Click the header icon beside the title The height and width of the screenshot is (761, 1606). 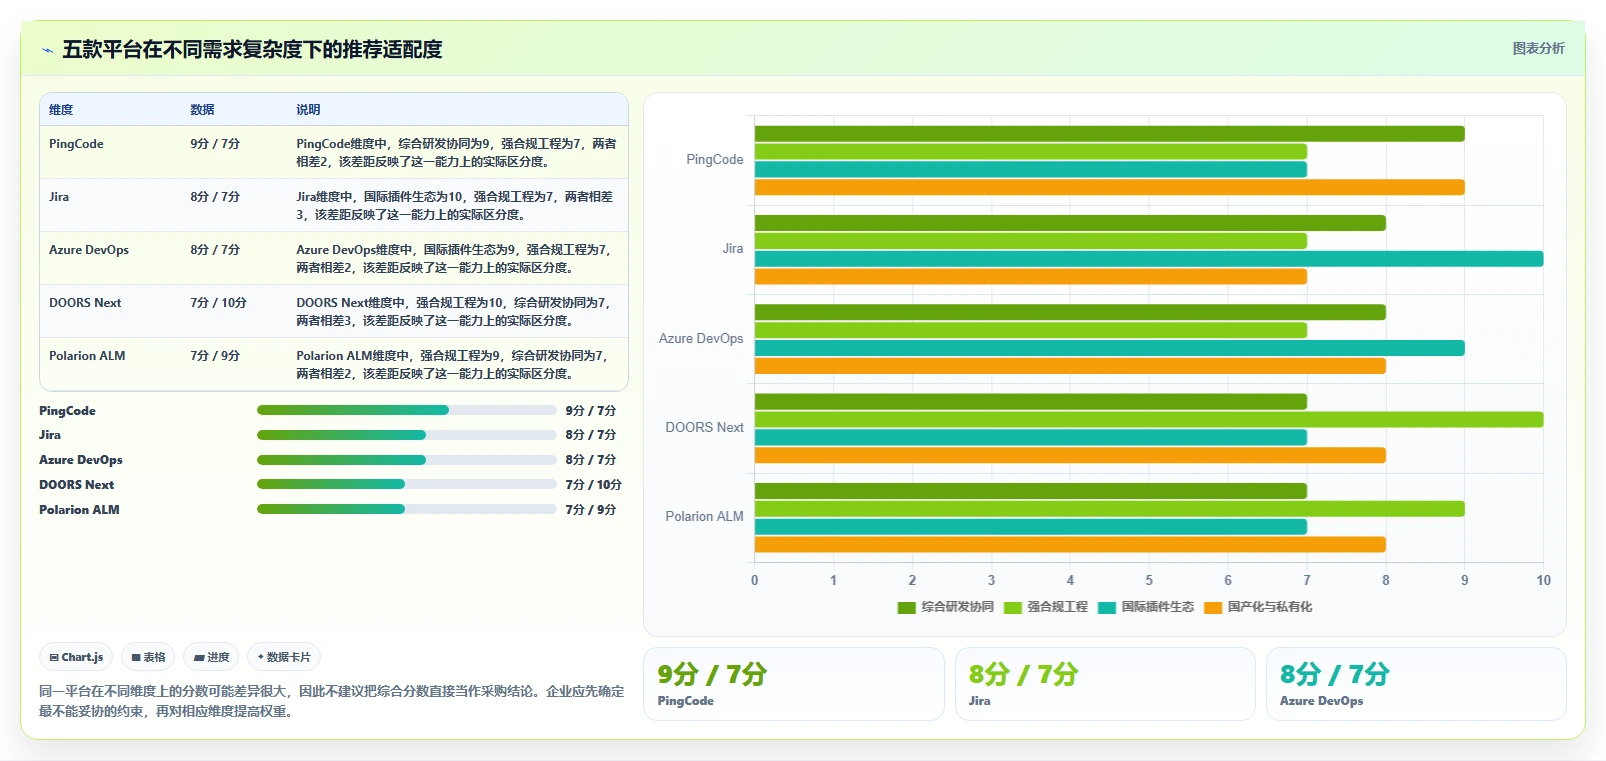point(47,50)
